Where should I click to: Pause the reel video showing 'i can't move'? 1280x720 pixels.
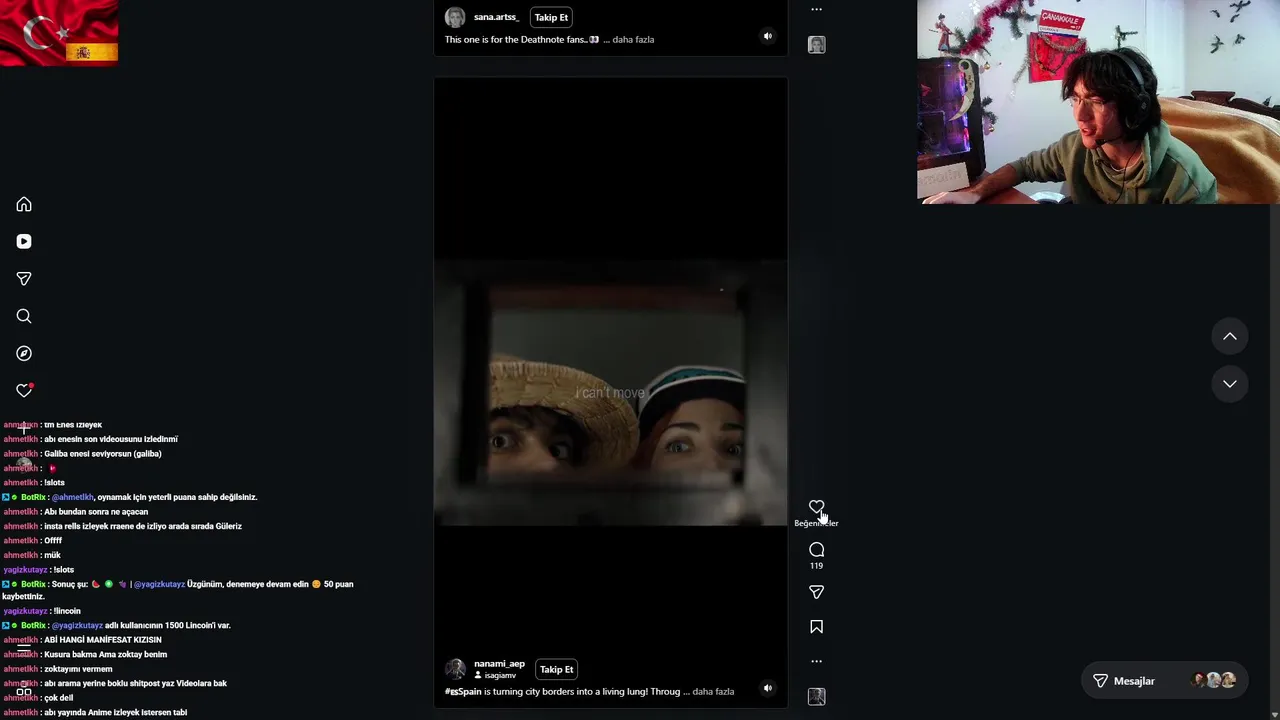click(610, 392)
